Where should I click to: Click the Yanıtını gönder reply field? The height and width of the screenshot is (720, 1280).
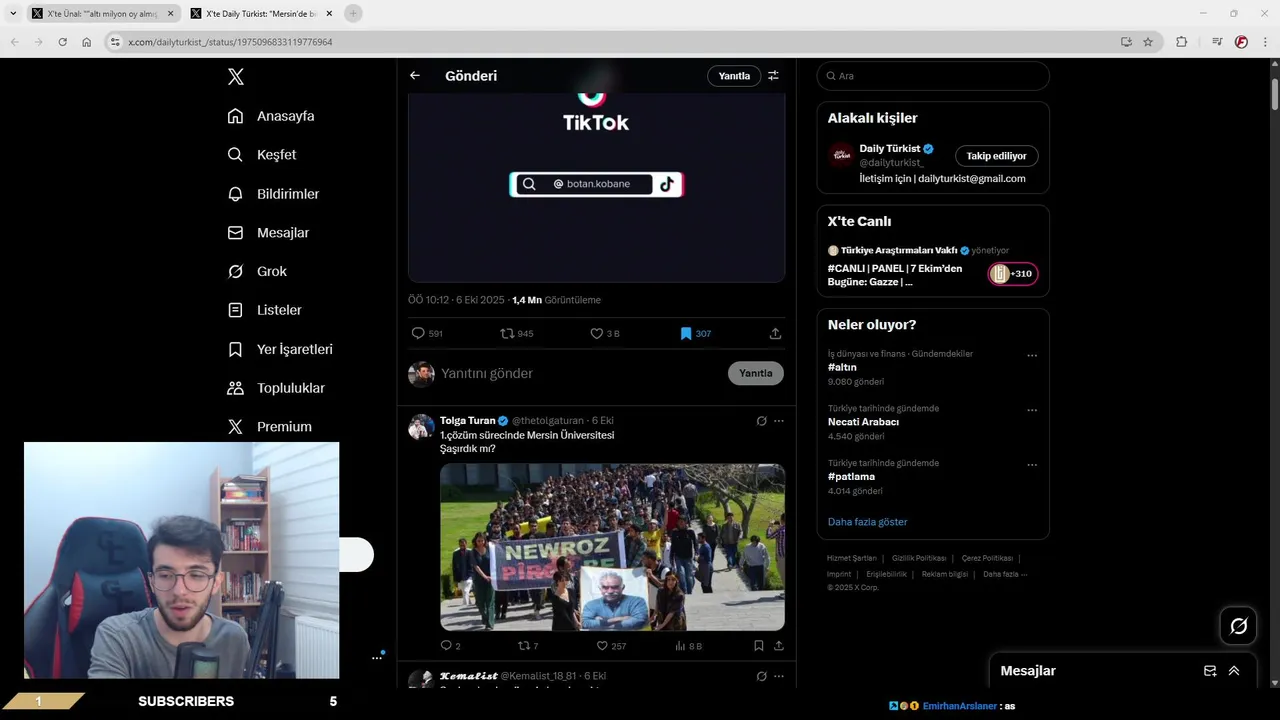(580, 373)
